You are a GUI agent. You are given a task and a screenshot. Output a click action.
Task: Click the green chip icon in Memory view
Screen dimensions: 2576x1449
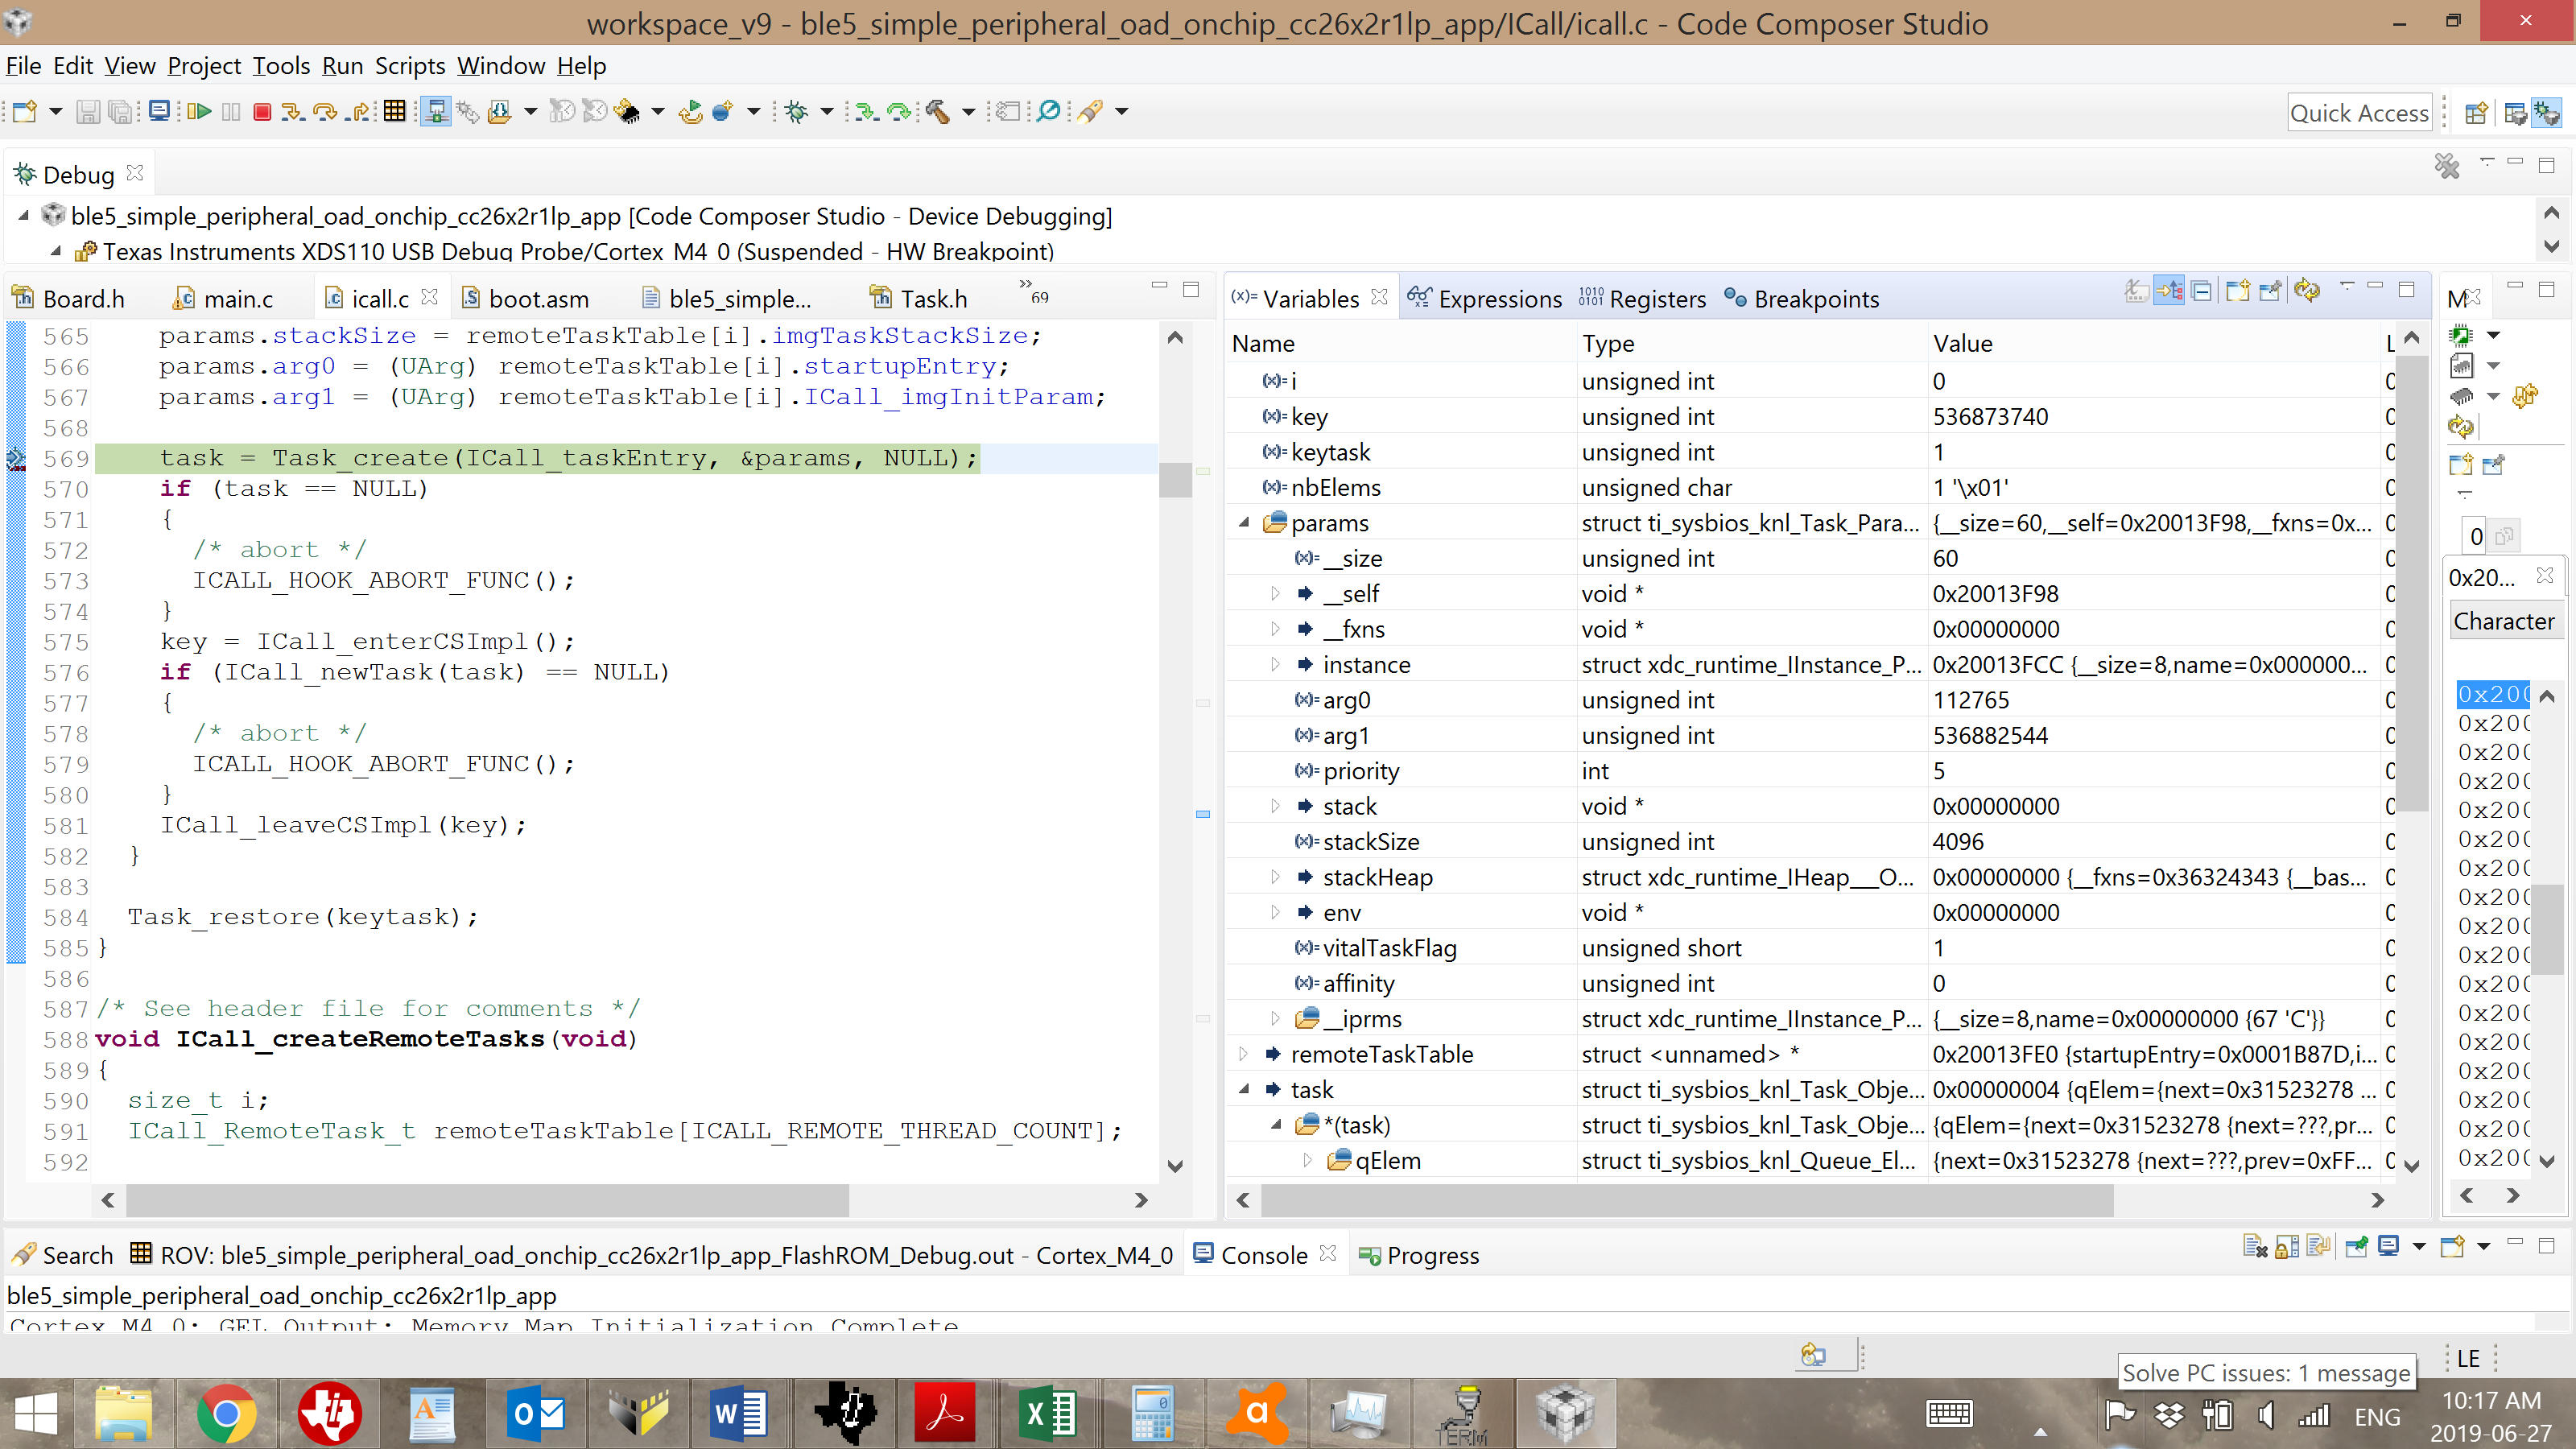(x=2461, y=335)
